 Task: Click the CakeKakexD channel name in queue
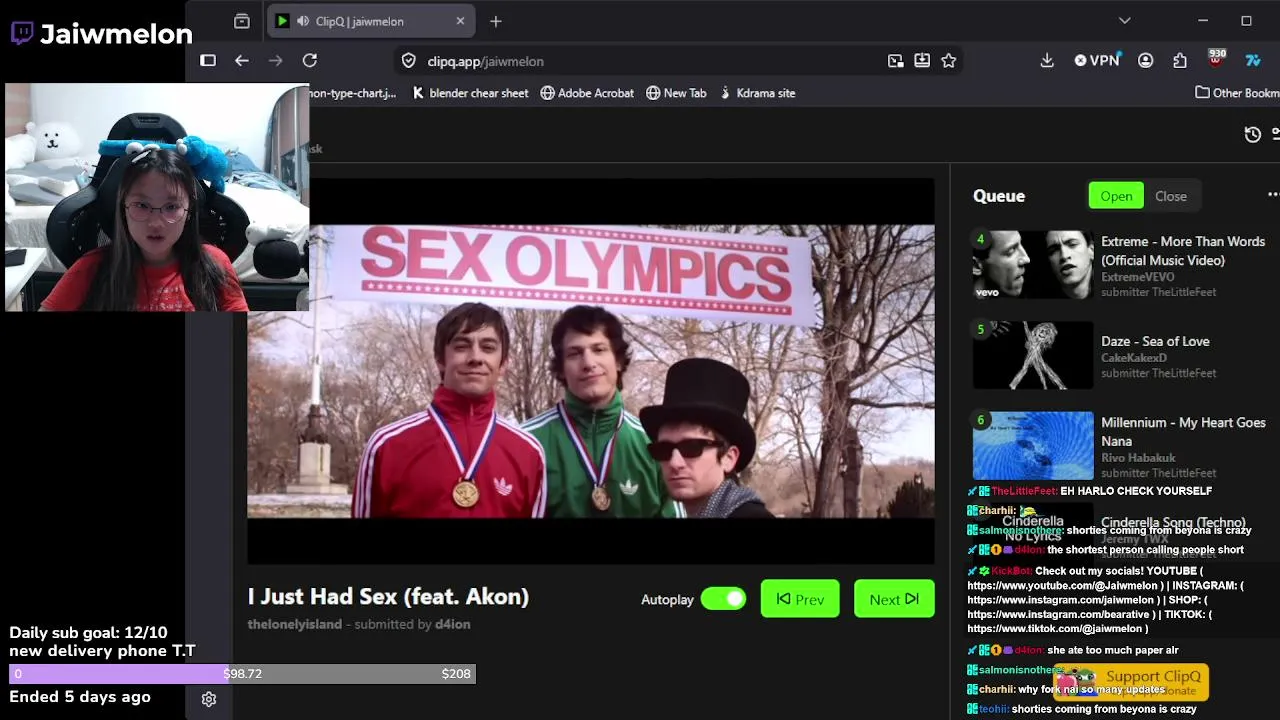[1134, 358]
